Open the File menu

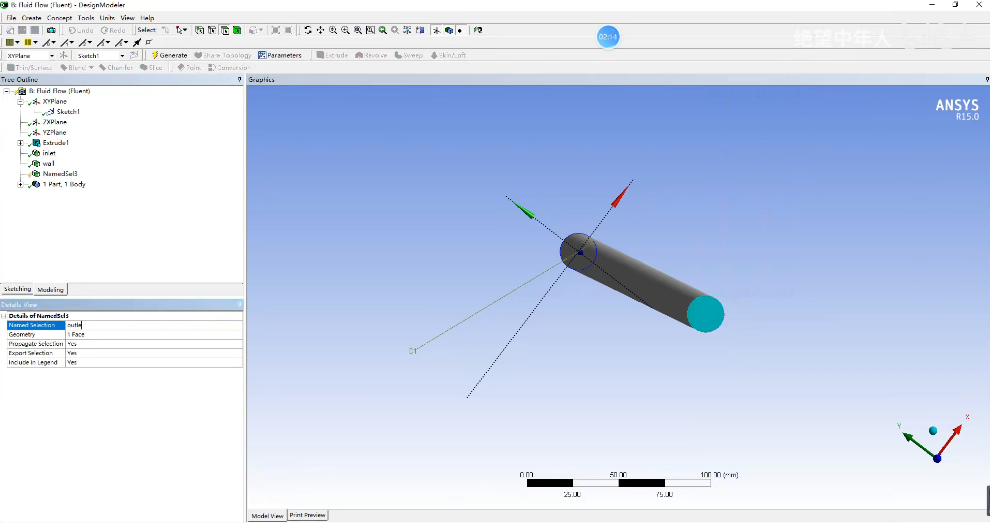pyautogui.click(x=11, y=18)
